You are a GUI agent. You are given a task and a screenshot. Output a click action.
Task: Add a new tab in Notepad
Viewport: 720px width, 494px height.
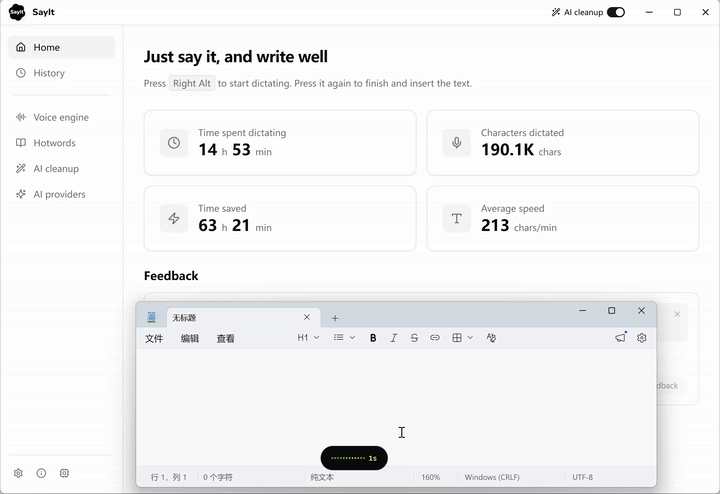click(335, 318)
